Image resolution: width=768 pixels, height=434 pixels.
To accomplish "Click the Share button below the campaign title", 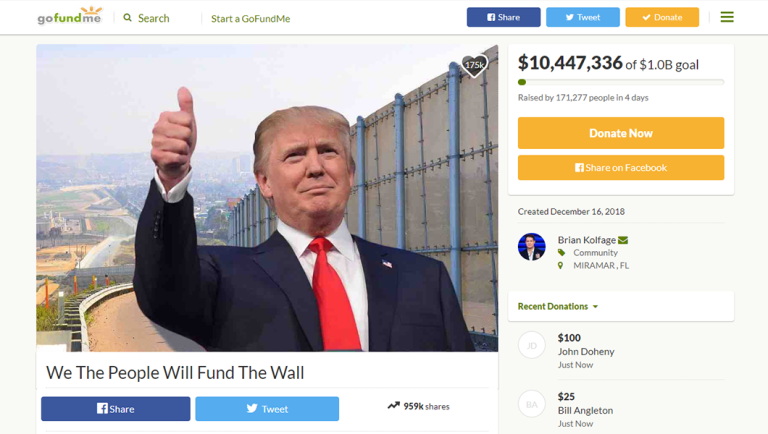I will point(116,409).
